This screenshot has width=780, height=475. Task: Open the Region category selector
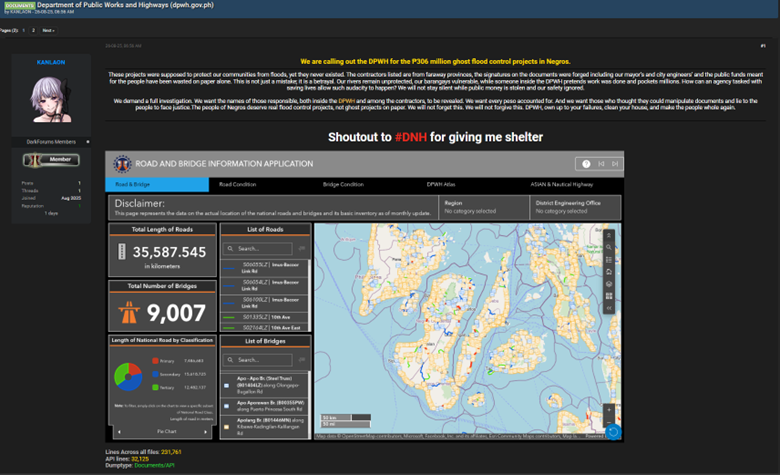pyautogui.click(x=484, y=207)
